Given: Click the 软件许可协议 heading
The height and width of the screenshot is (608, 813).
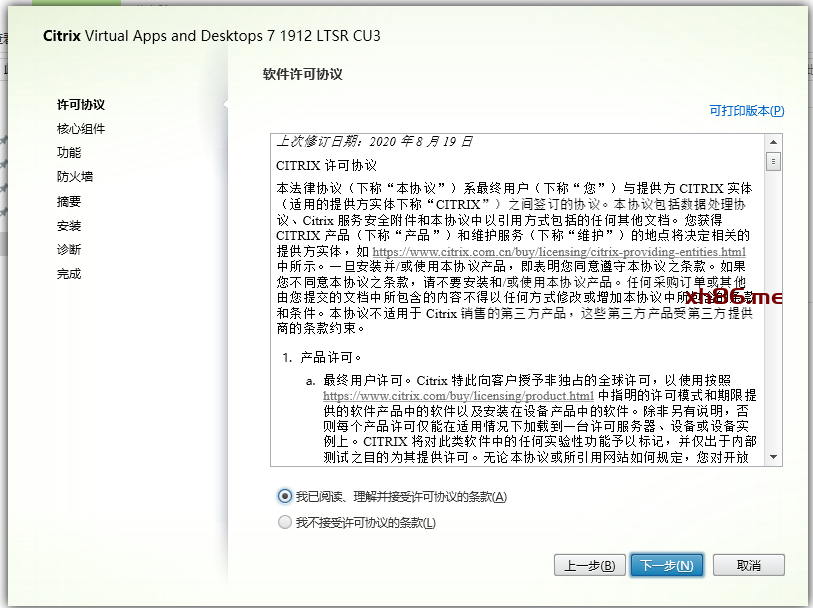Looking at the screenshot, I should click(303, 74).
